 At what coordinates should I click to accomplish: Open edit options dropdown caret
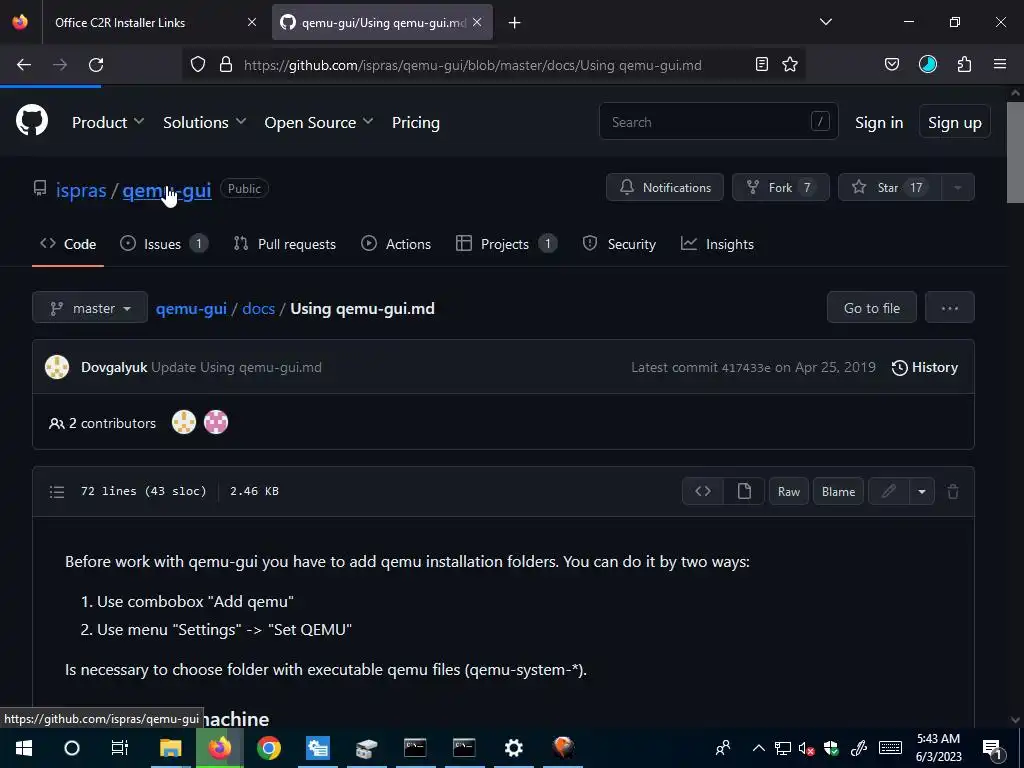pos(921,491)
